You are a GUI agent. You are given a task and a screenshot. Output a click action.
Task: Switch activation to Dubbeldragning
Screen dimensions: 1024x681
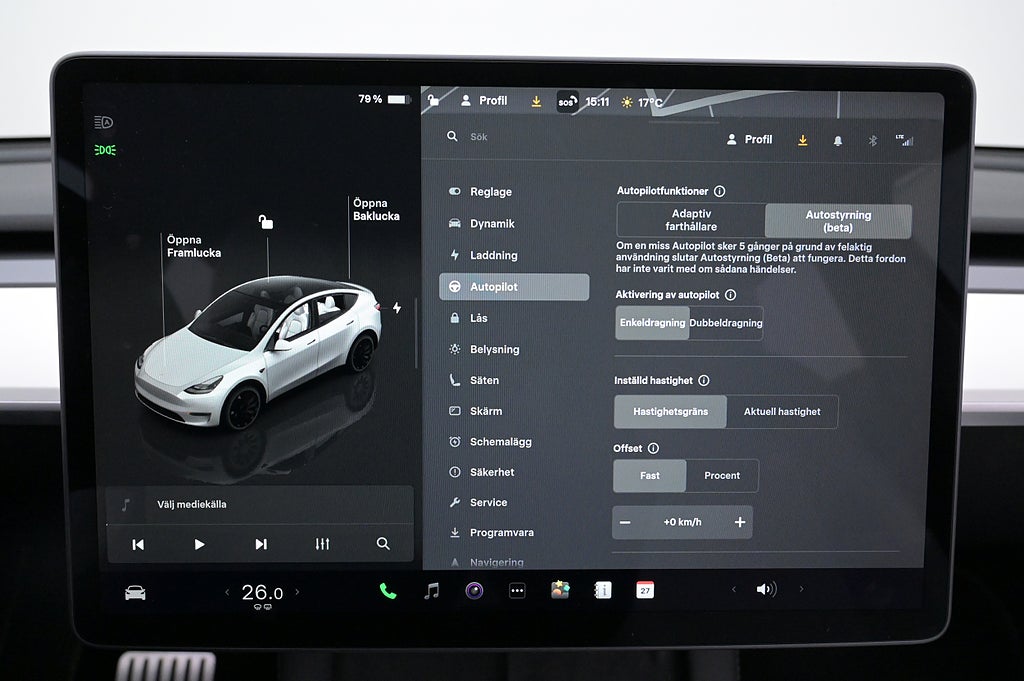click(726, 323)
